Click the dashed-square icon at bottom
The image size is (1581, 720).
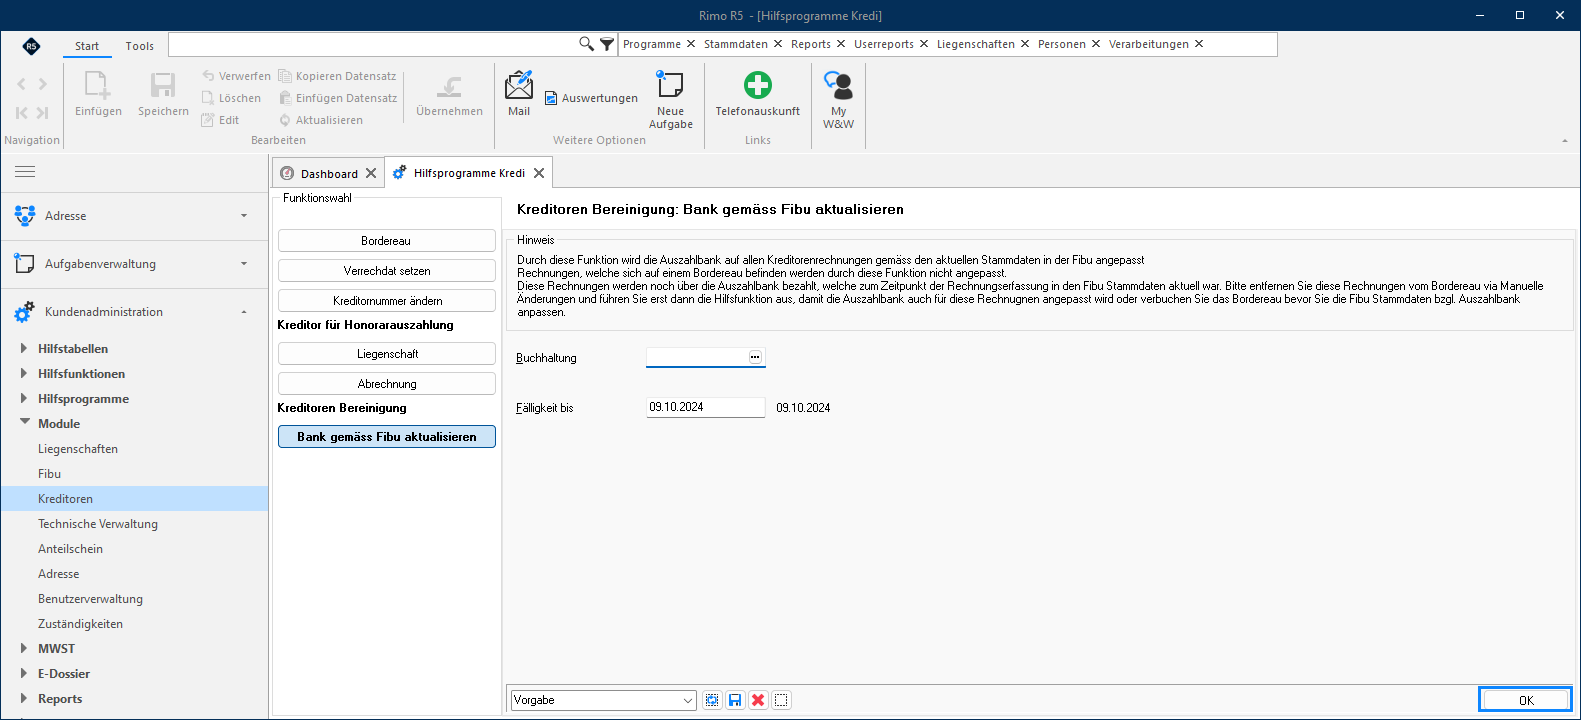(781, 700)
